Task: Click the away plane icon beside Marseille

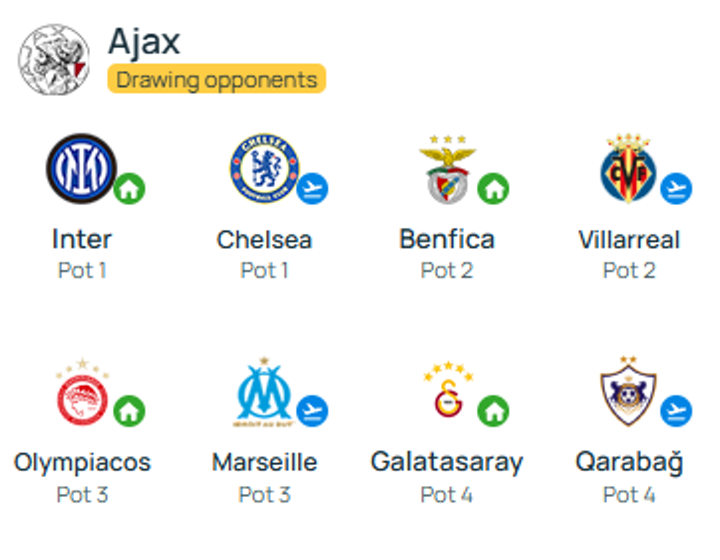Action: 313,410
